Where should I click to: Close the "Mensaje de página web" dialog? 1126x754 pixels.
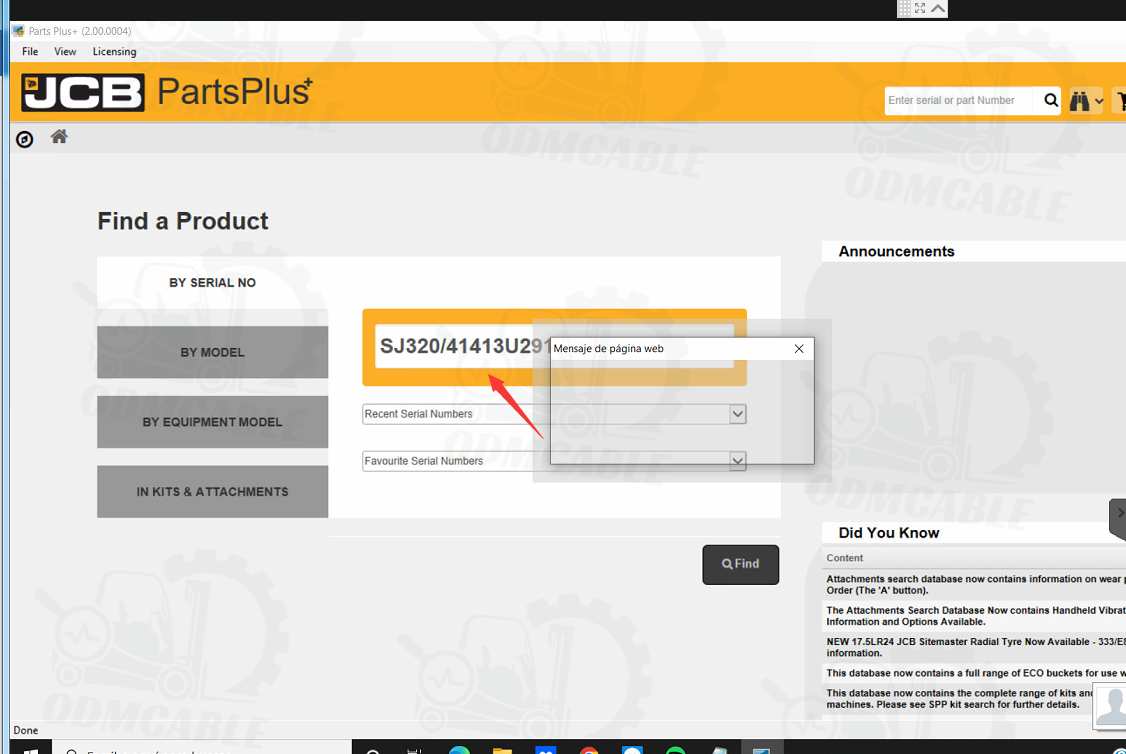[x=798, y=349]
